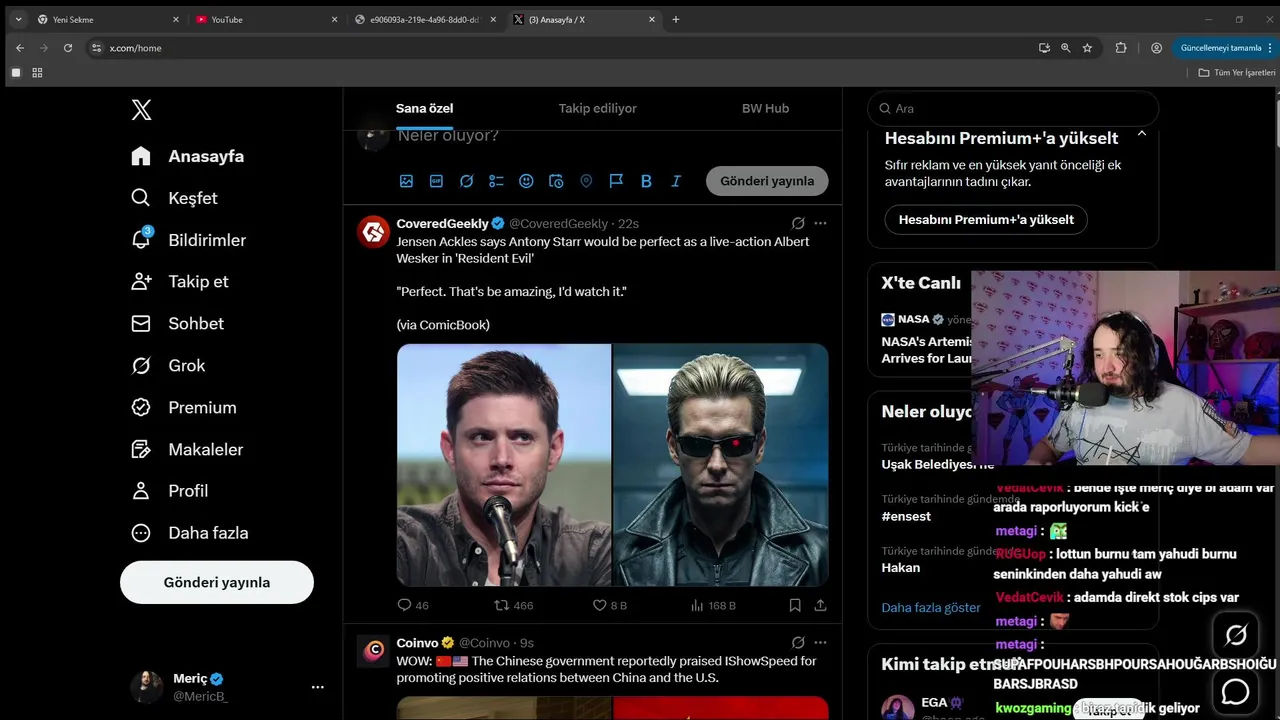1280x720 pixels.
Task: Click the flag icon in composer
Action: [x=616, y=181]
